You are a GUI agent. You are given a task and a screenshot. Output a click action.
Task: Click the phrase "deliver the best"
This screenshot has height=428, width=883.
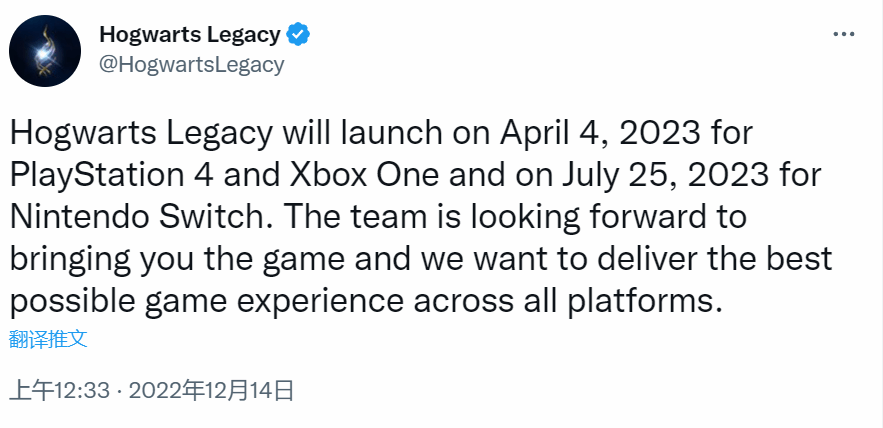point(714,258)
